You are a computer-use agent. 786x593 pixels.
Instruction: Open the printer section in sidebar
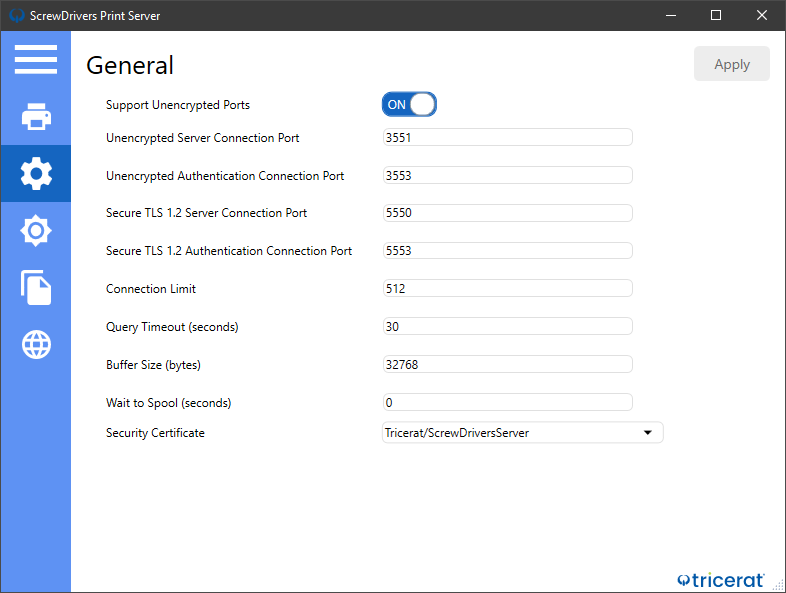click(36, 116)
